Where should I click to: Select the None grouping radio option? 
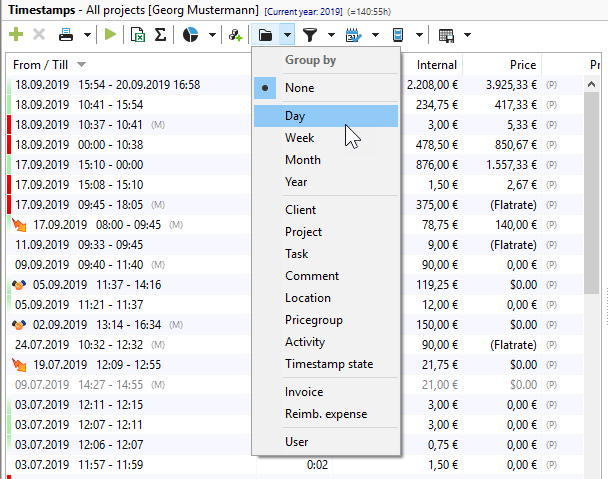299,88
